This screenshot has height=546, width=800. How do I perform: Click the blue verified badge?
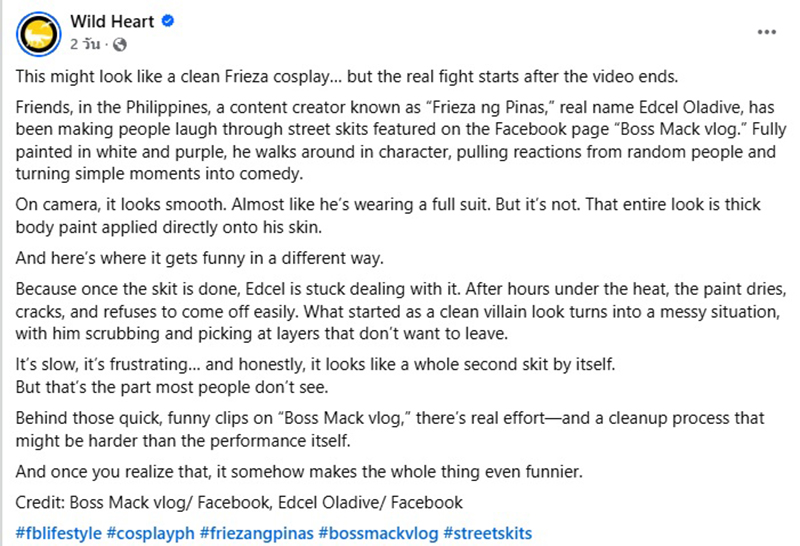point(168,23)
